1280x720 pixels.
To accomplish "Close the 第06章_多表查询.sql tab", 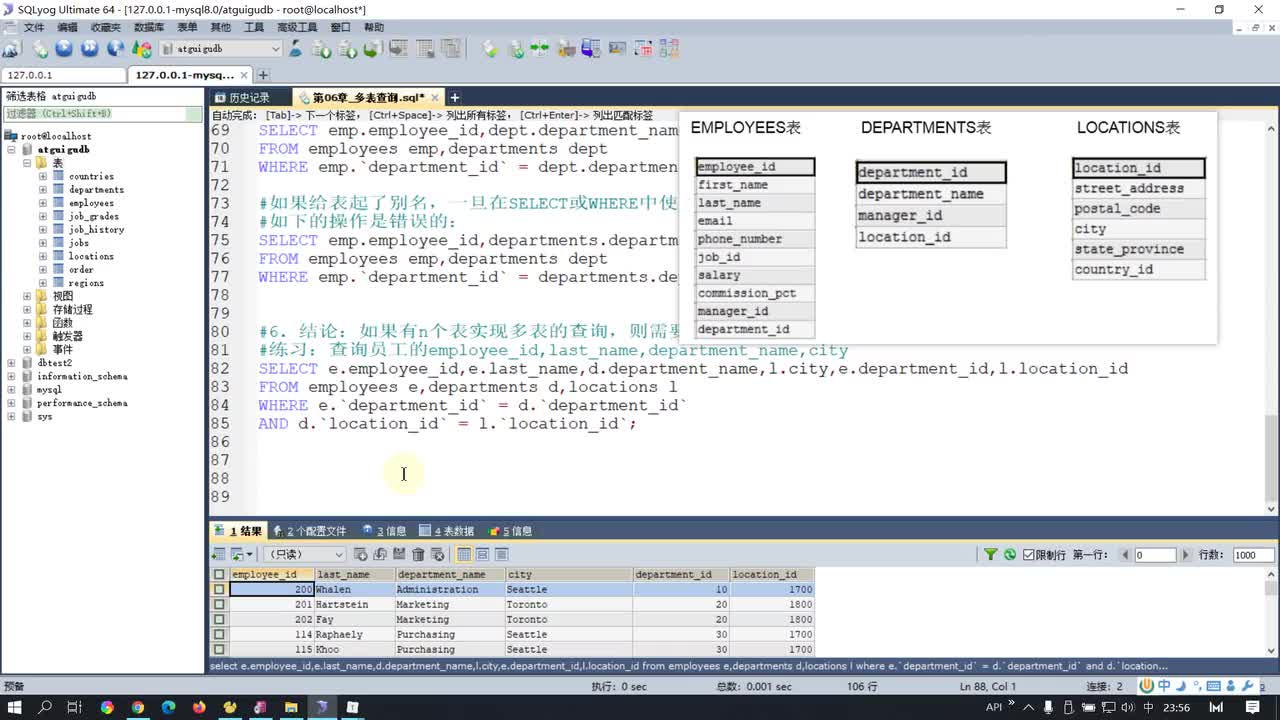I will [436, 98].
